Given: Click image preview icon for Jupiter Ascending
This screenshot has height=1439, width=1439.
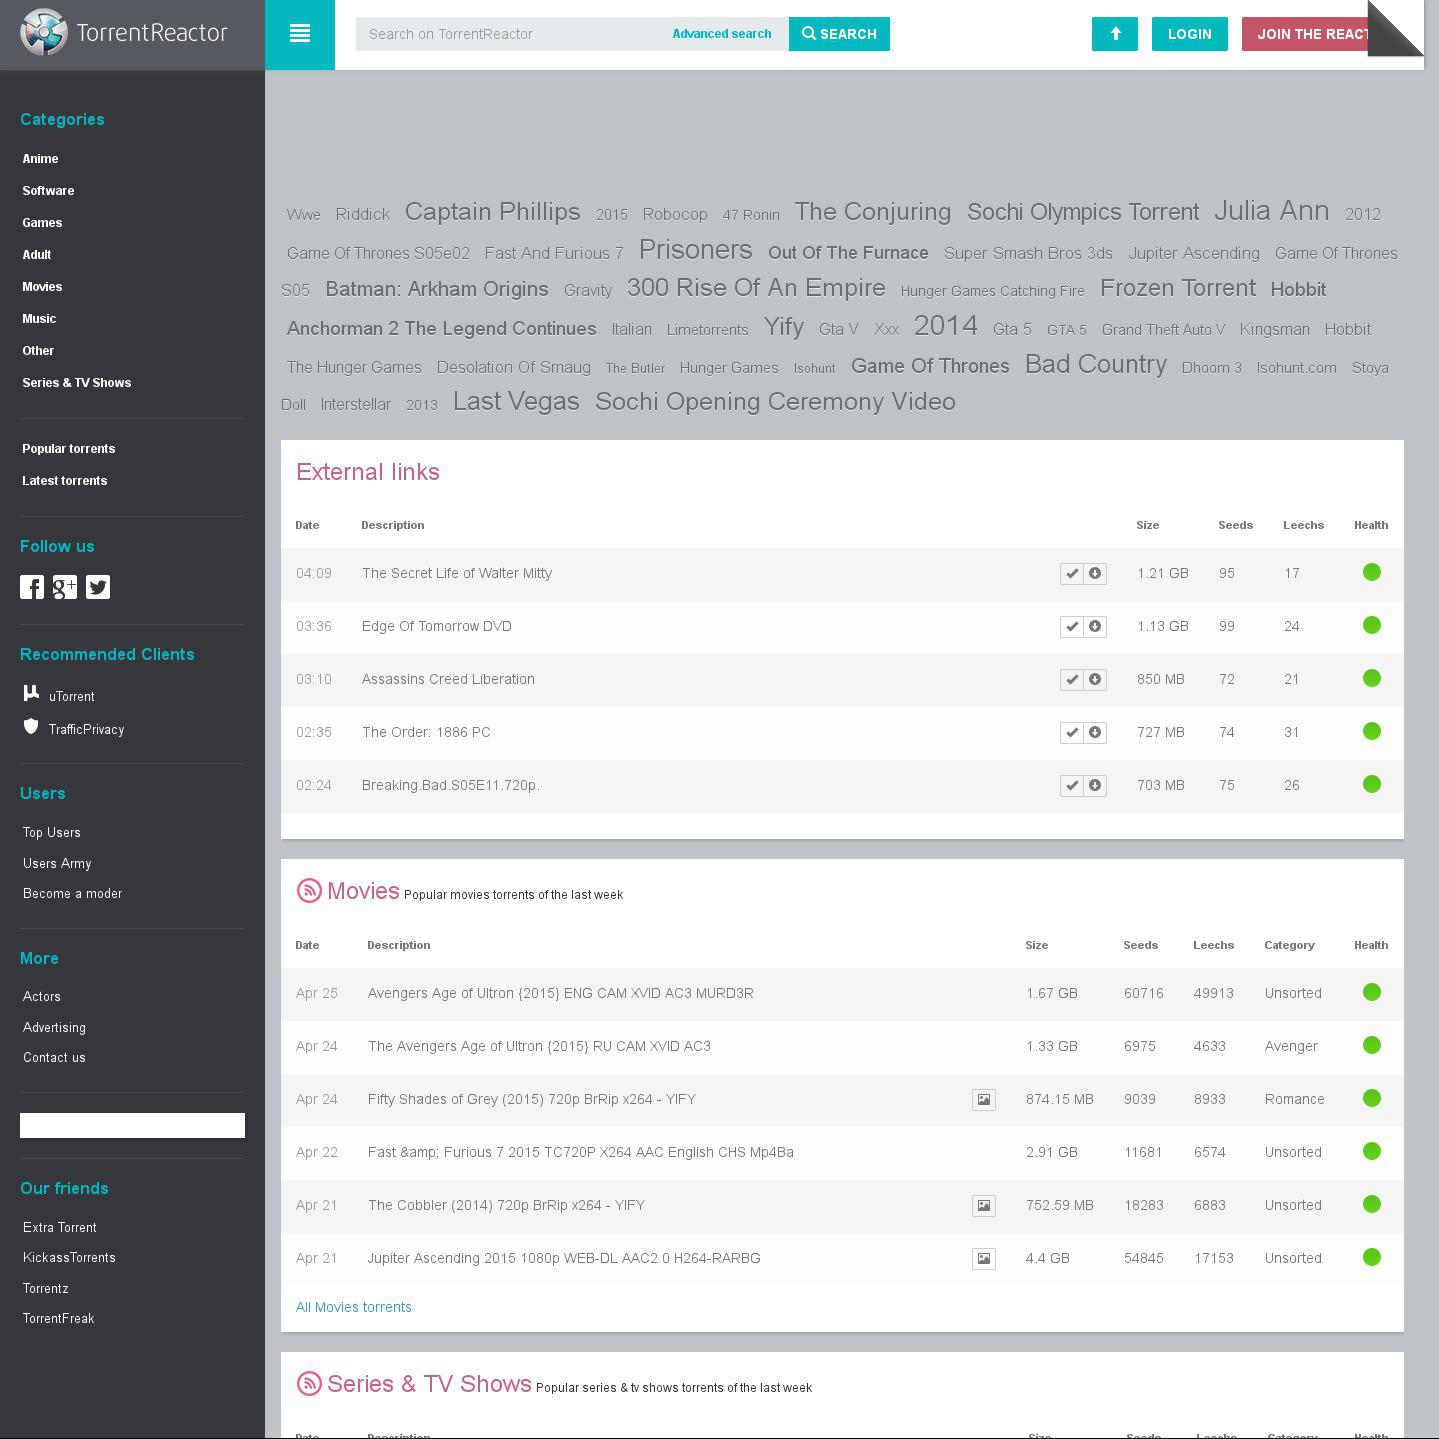Looking at the screenshot, I should [x=983, y=1259].
